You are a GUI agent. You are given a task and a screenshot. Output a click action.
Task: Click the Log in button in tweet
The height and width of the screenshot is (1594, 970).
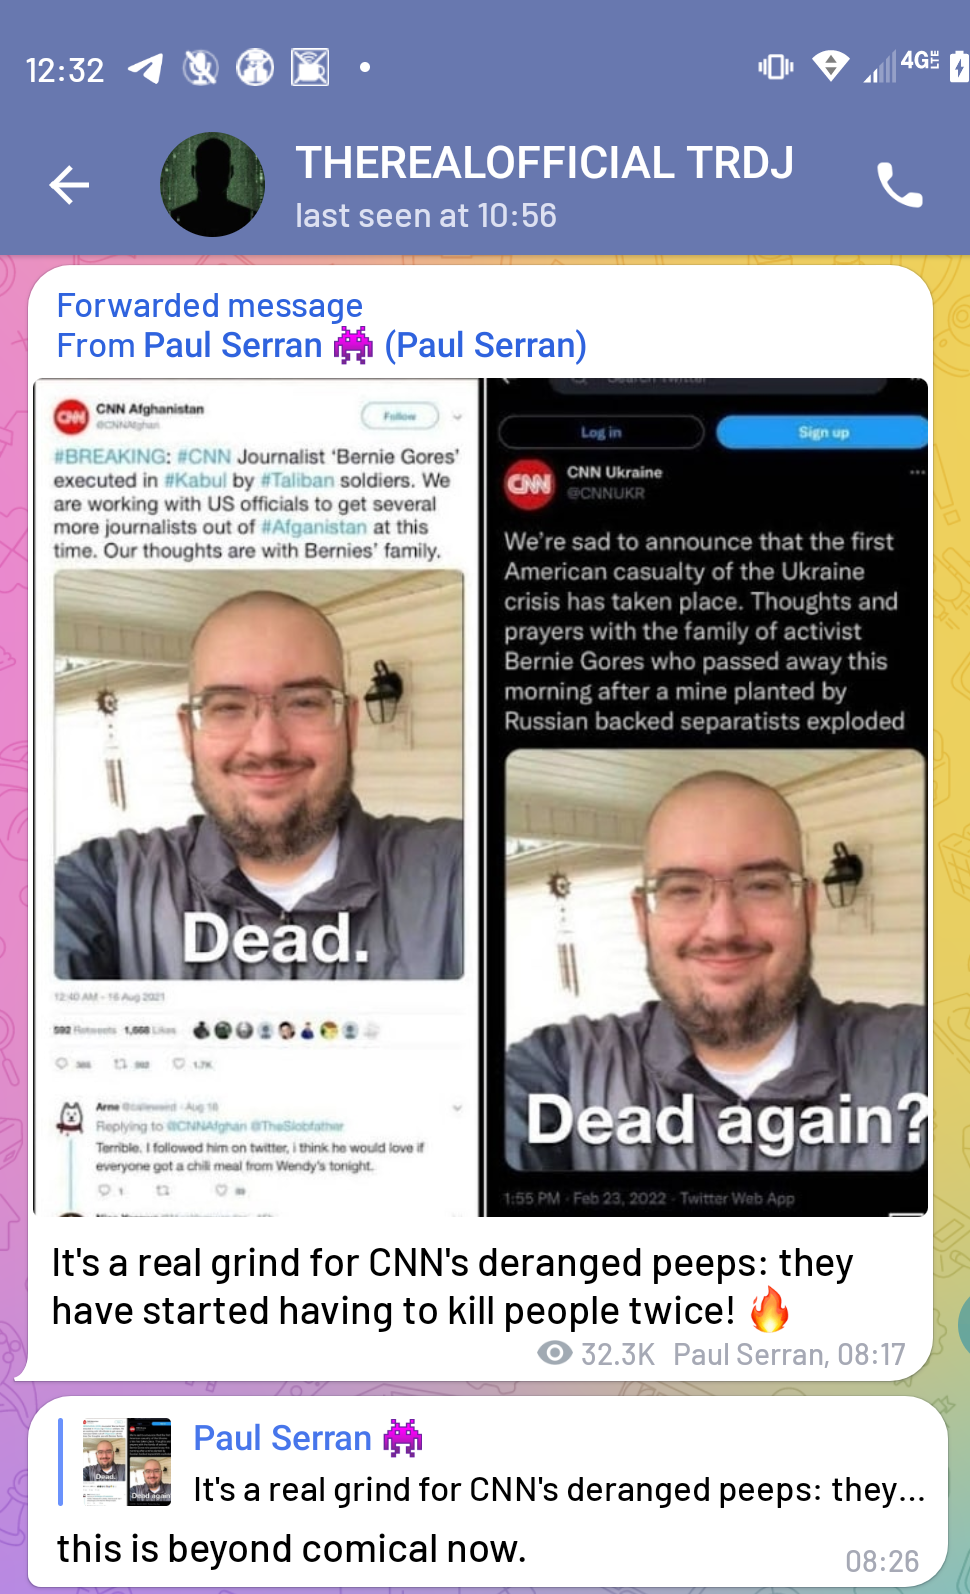[601, 432]
